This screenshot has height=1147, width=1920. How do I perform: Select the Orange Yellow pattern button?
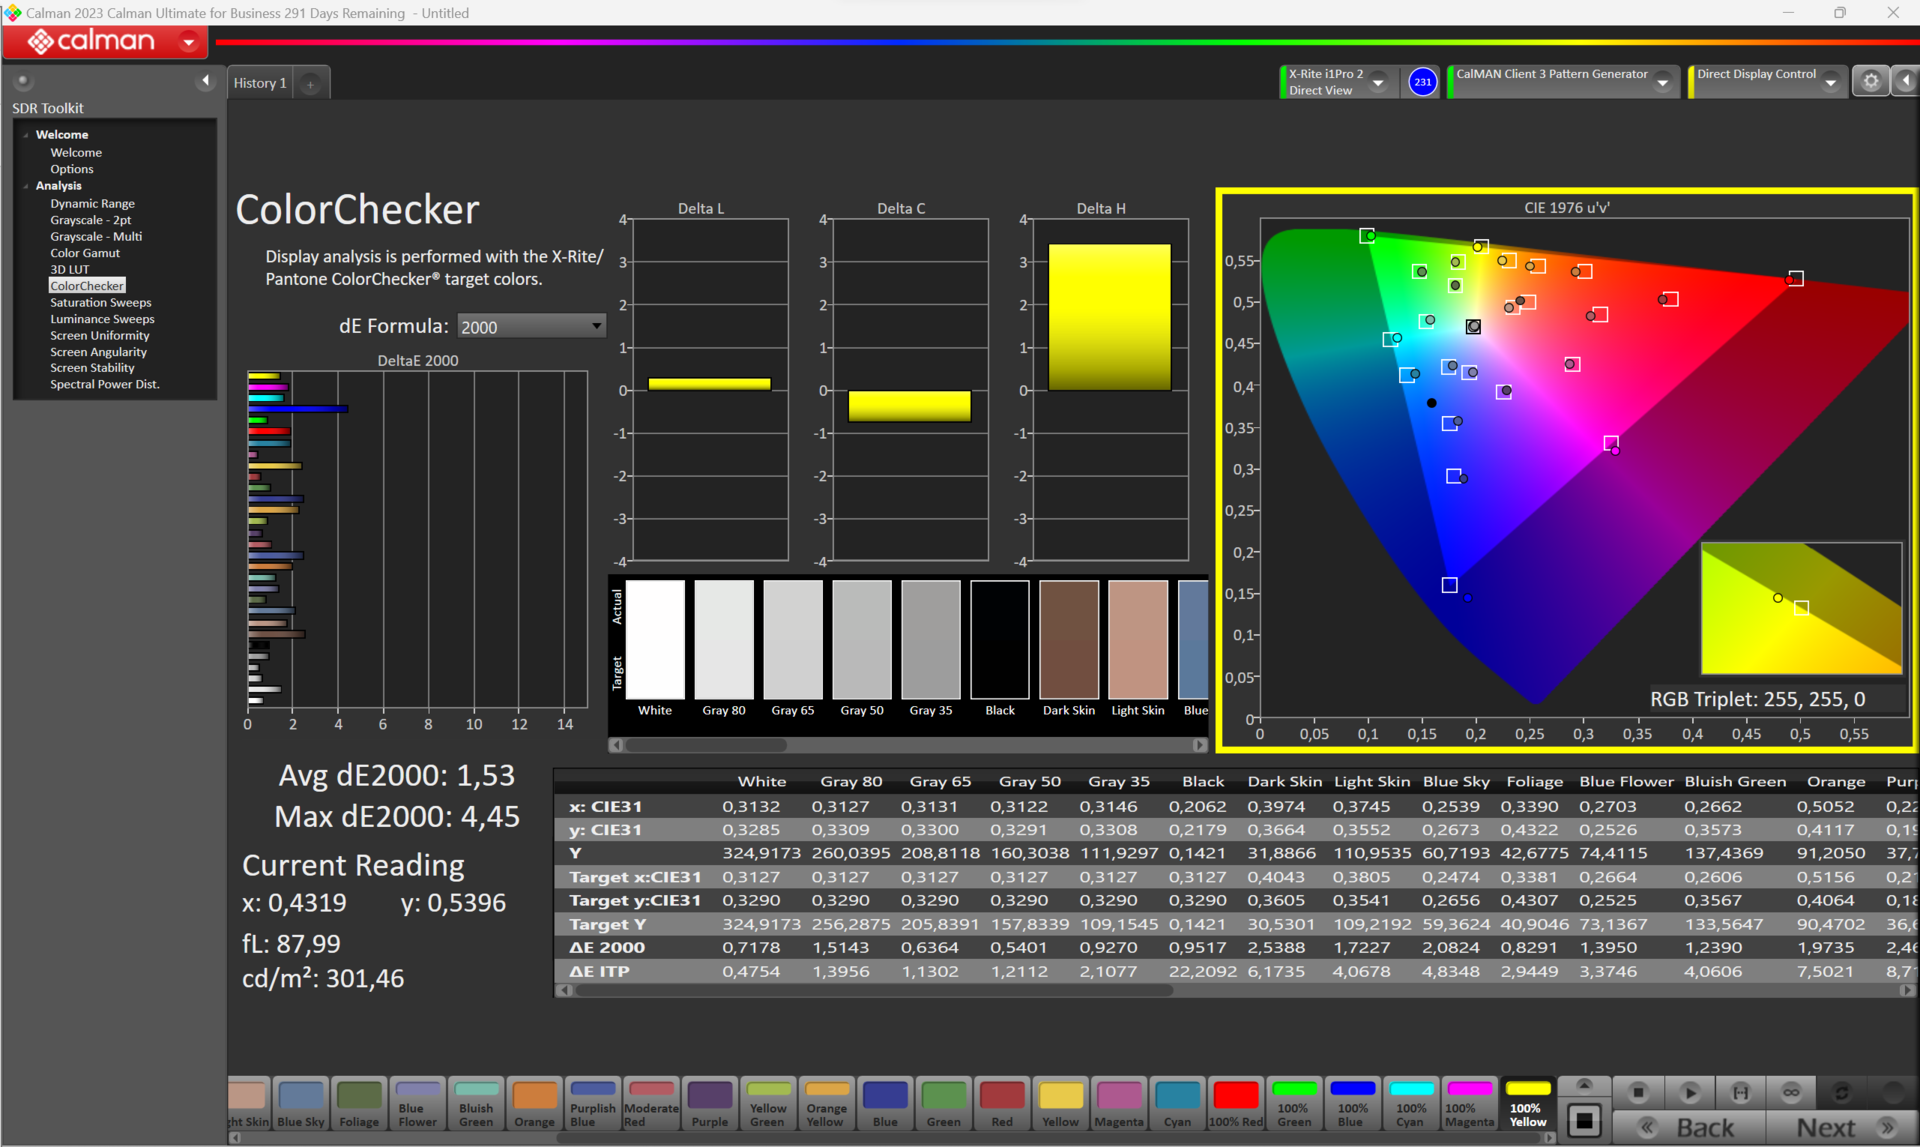point(827,1104)
